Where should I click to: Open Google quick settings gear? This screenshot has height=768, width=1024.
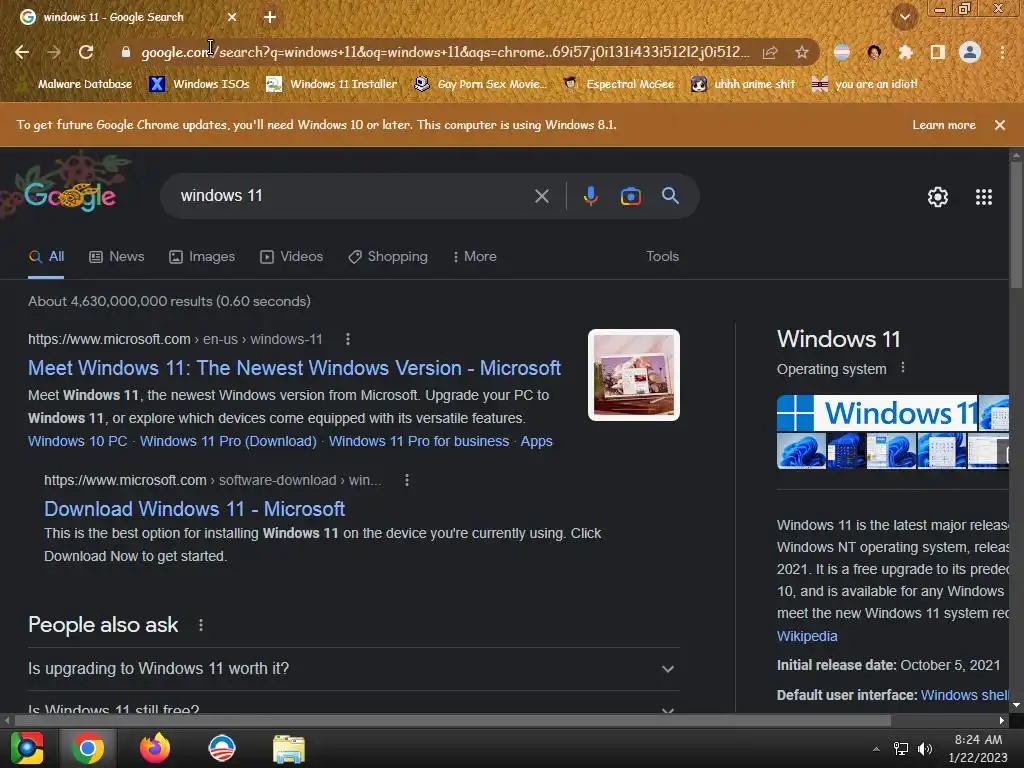click(x=938, y=197)
